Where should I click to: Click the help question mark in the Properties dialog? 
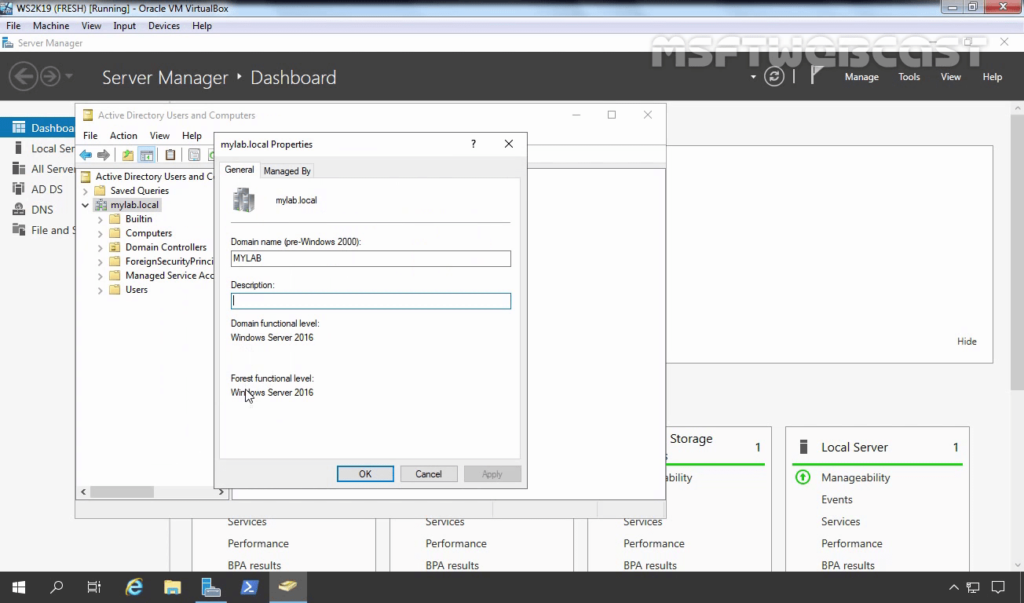[x=473, y=144]
